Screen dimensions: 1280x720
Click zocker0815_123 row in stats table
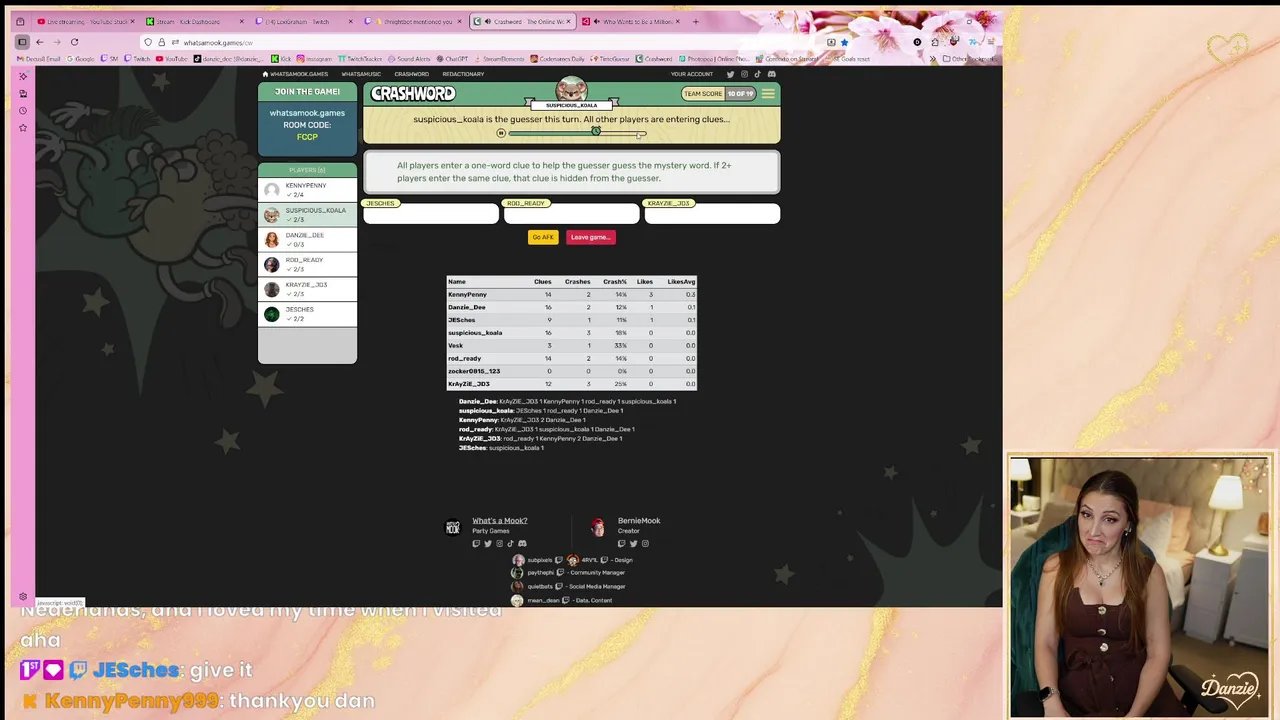(571, 371)
